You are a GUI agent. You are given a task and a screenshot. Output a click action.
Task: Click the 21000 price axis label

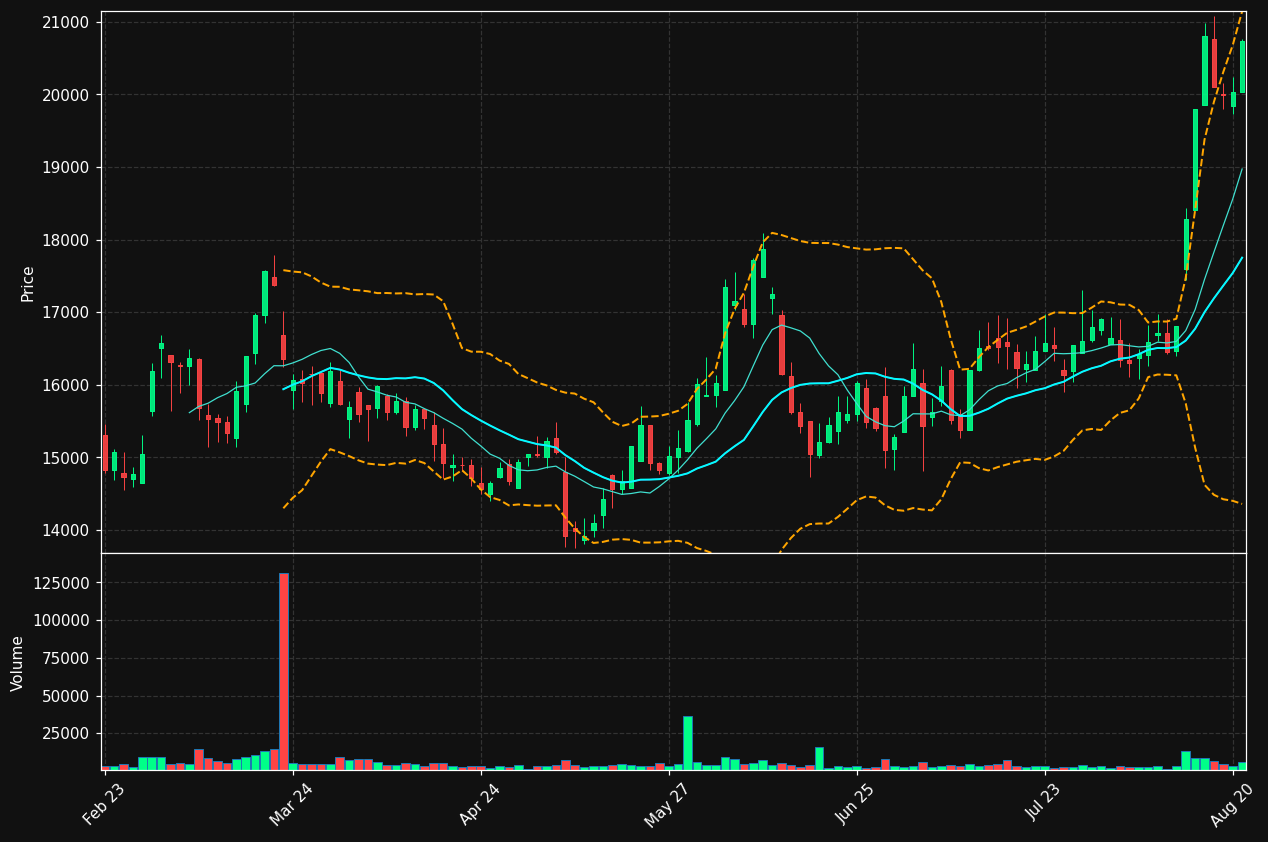pos(67,22)
